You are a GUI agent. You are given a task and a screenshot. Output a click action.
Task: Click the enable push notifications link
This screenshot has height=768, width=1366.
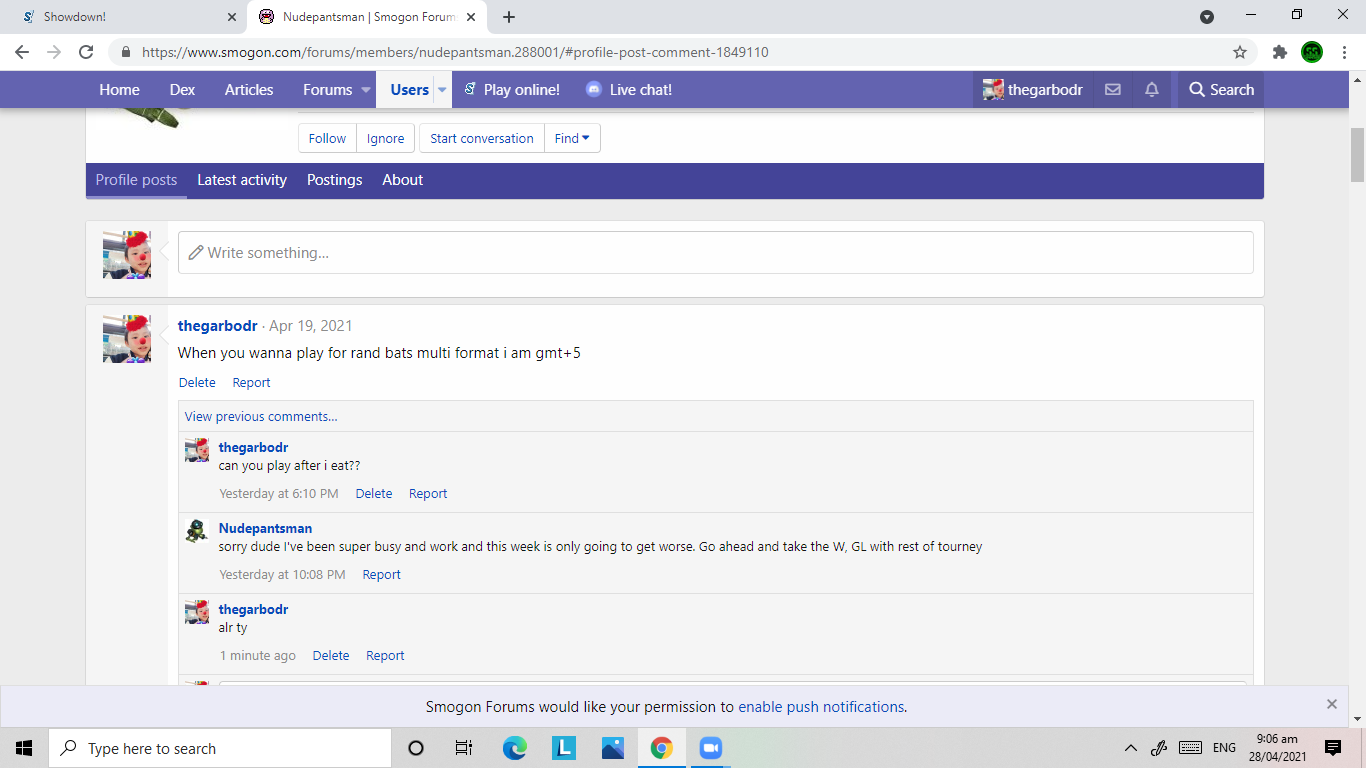(821, 707)
